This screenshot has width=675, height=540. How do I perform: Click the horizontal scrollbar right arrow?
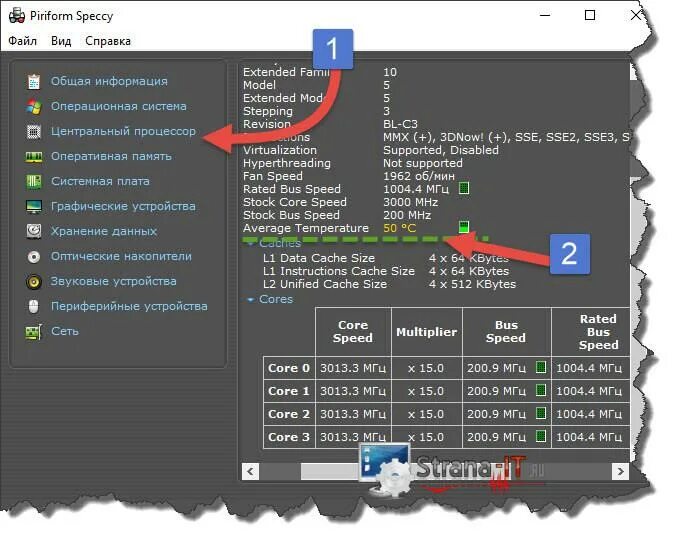click(620, 472)
